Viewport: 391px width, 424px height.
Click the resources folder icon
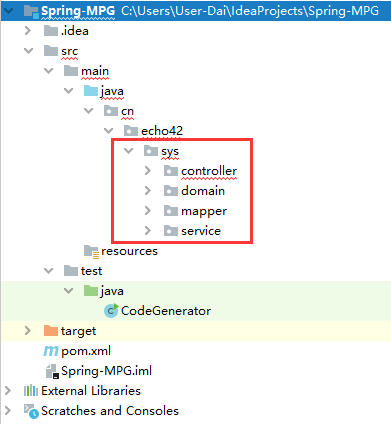[x=91, y=252]
